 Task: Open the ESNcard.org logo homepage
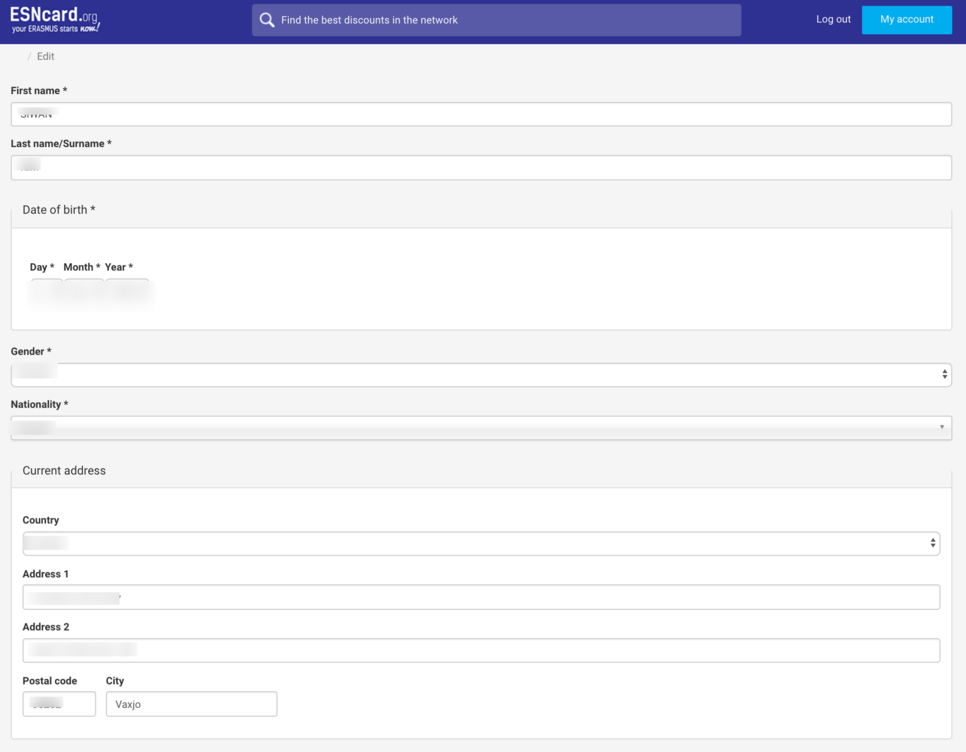coord(55,20)
